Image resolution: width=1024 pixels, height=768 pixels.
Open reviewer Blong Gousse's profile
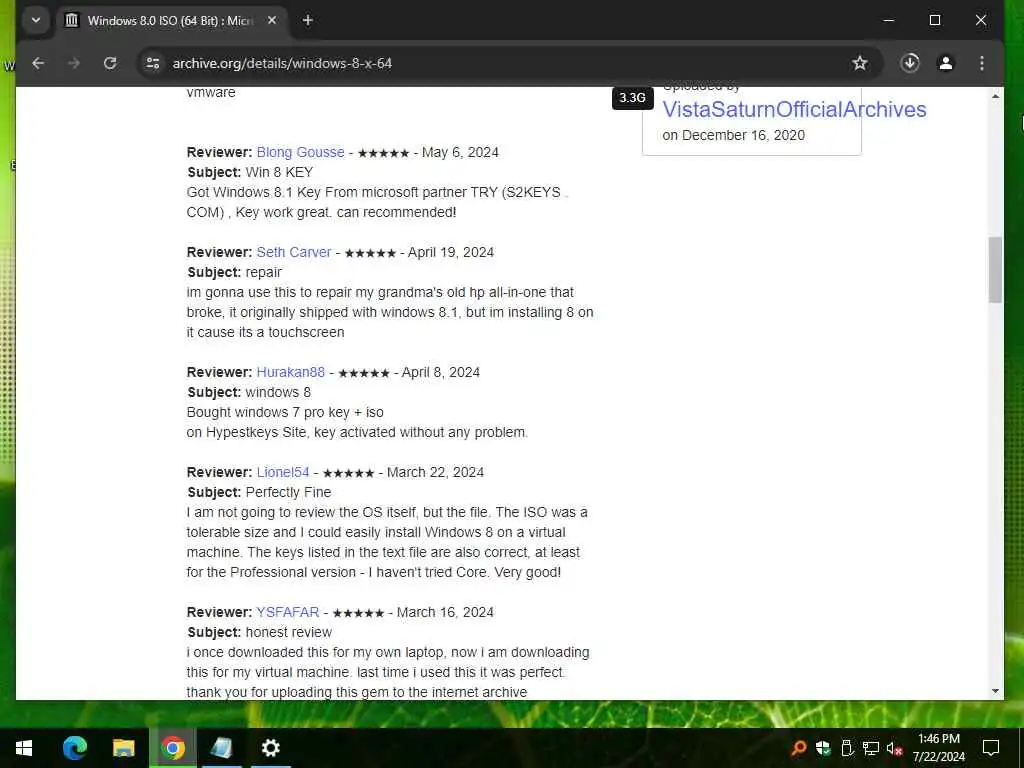(x=300, y=152)
